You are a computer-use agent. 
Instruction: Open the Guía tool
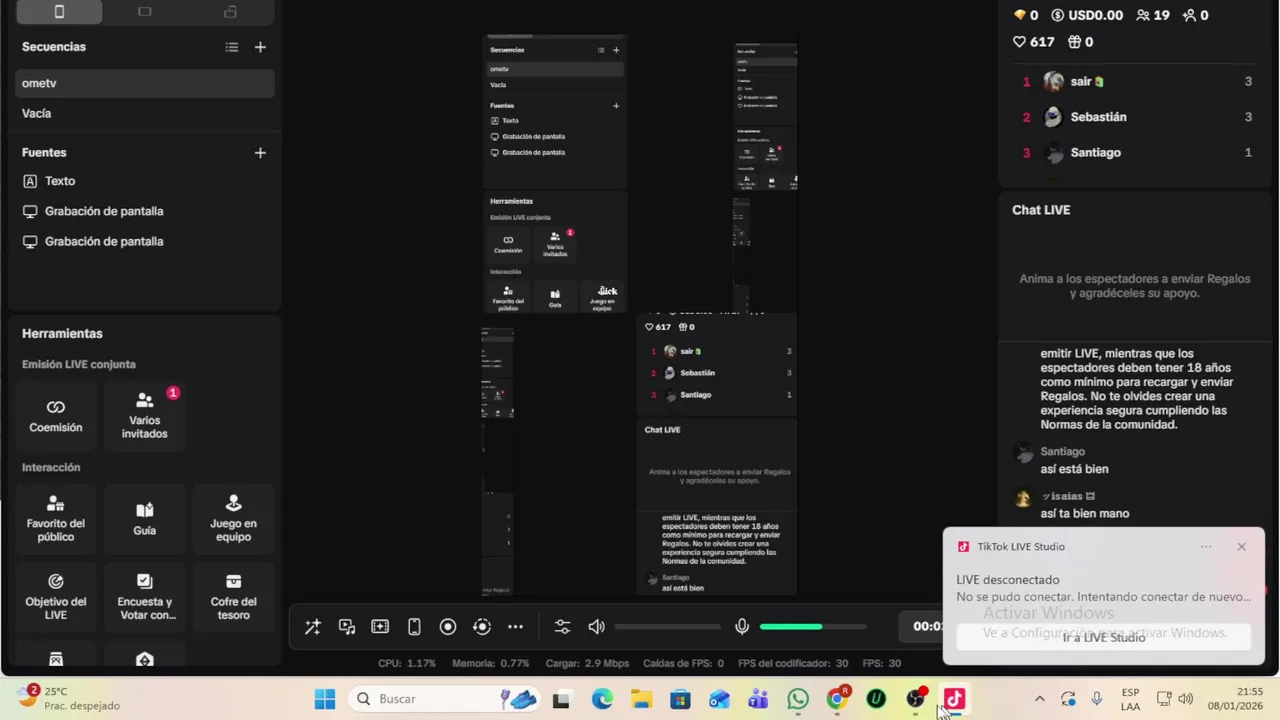pos(144,518)
